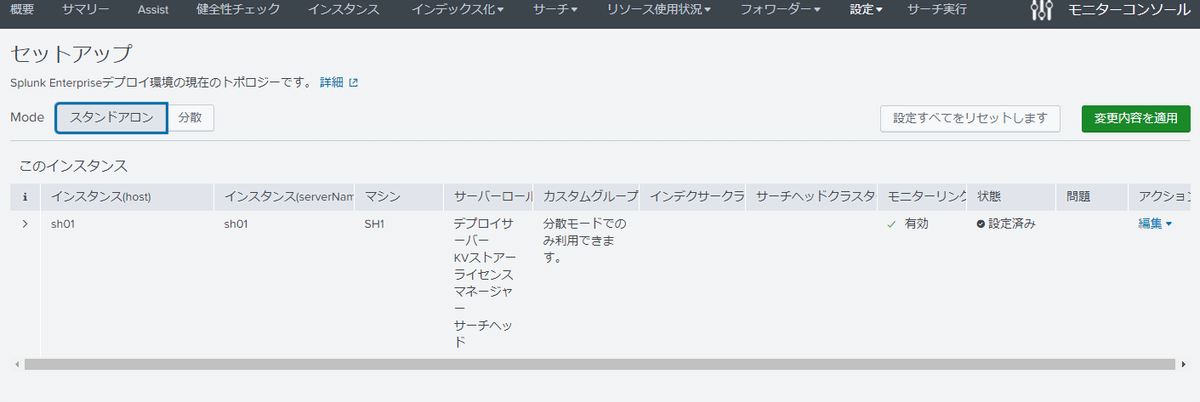Click the 設定済み status icon
Image resolution: width=1200 pixels, height=402 pixels.
click(x=981, y=224)
